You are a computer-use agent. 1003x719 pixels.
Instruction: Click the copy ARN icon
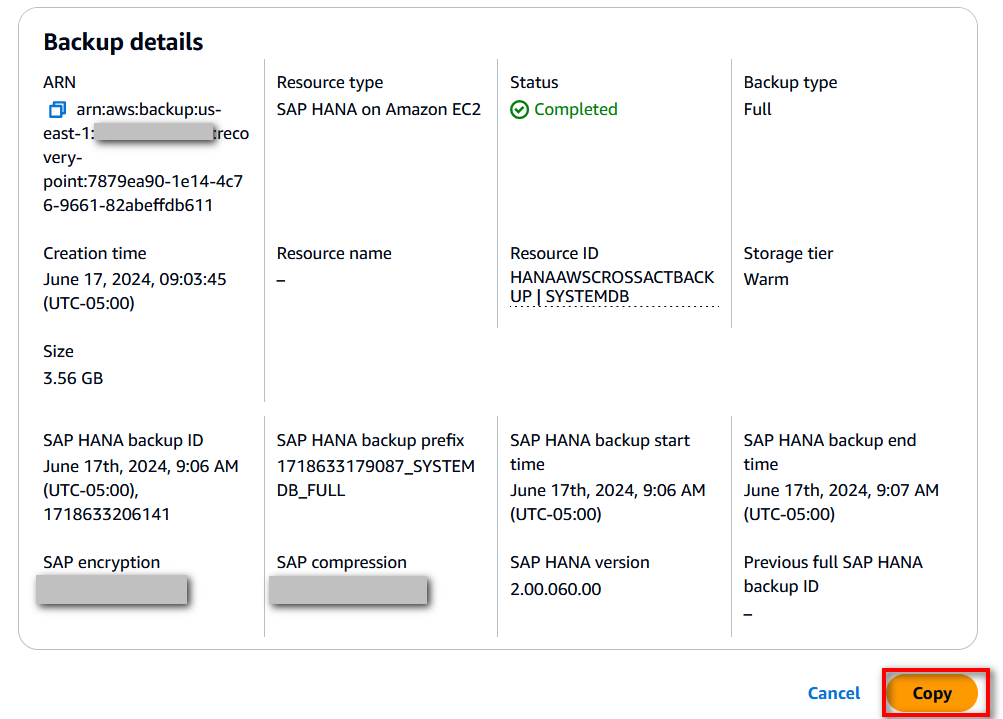click(x=57, y=110)
